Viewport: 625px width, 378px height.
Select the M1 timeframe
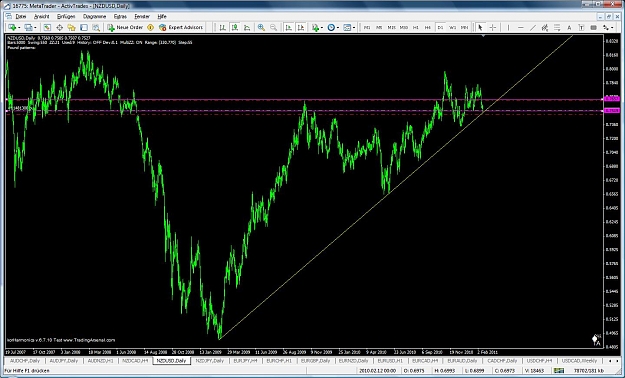[x=367, y=28]
